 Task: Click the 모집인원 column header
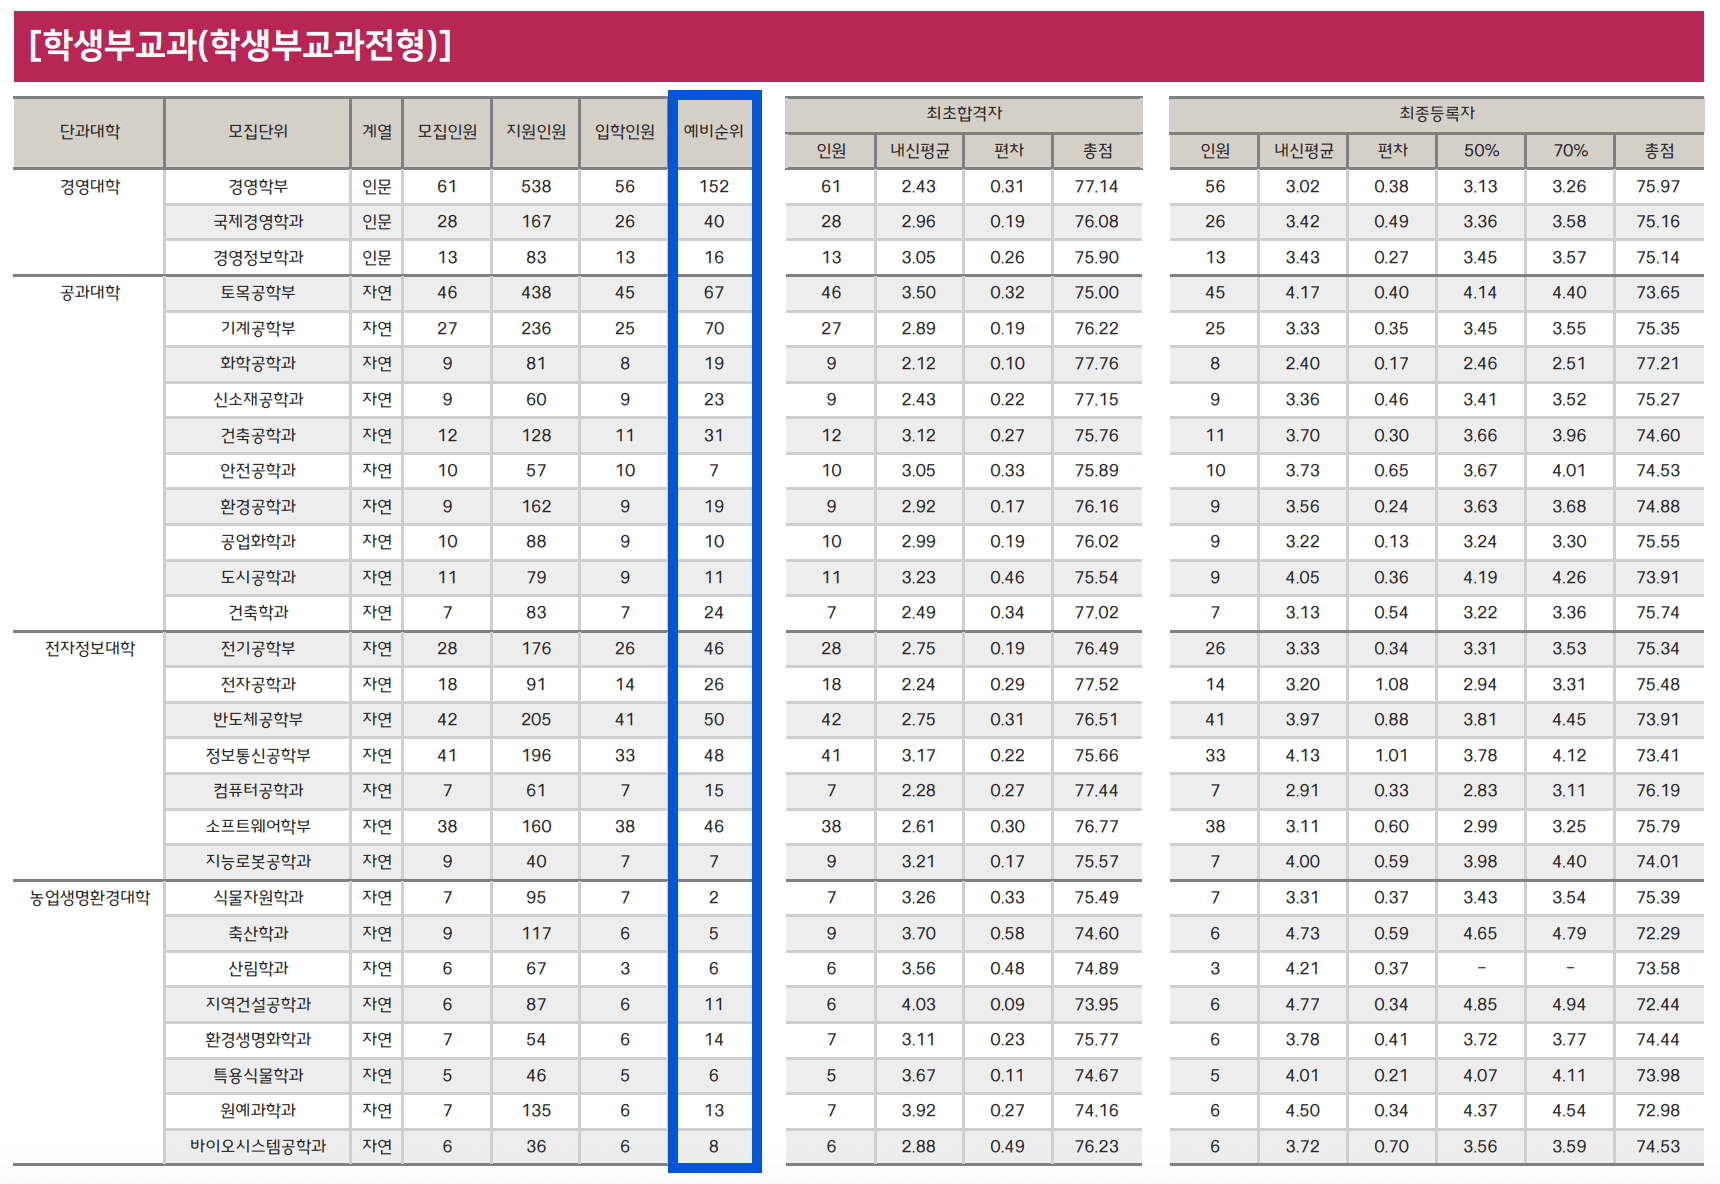[x=447, y=132]
